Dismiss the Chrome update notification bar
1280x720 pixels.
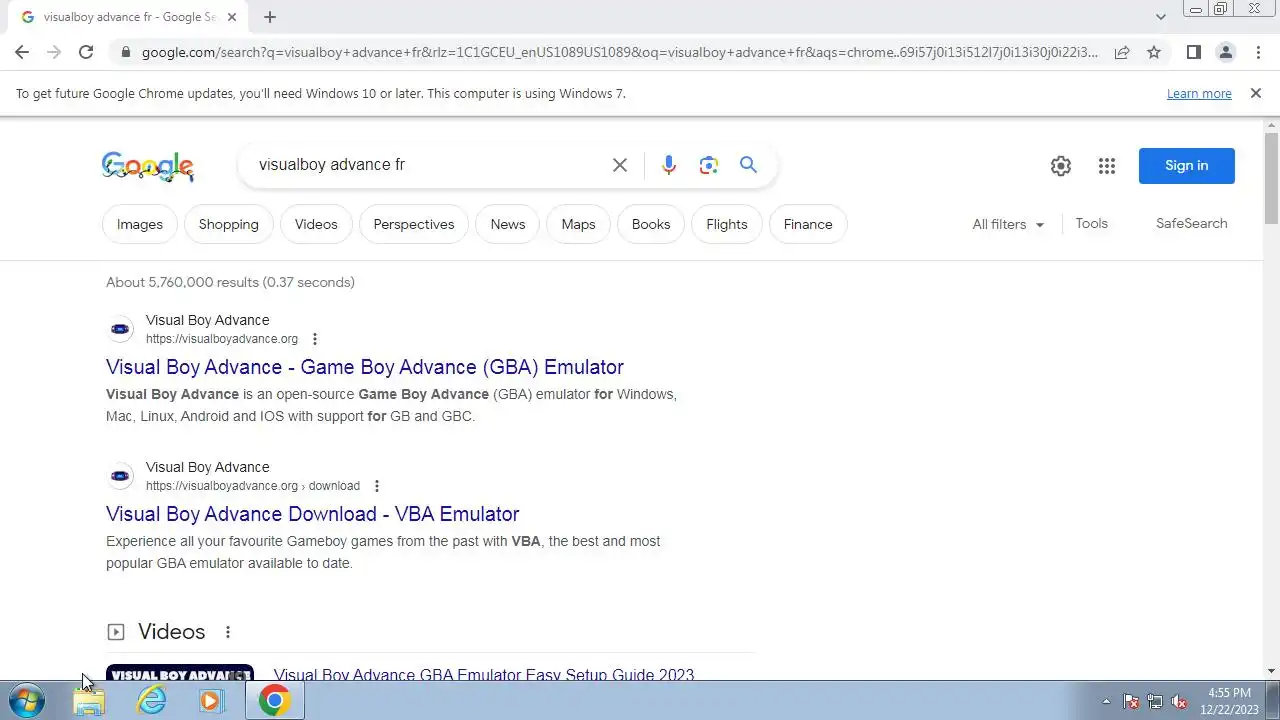pos(1256,93)
